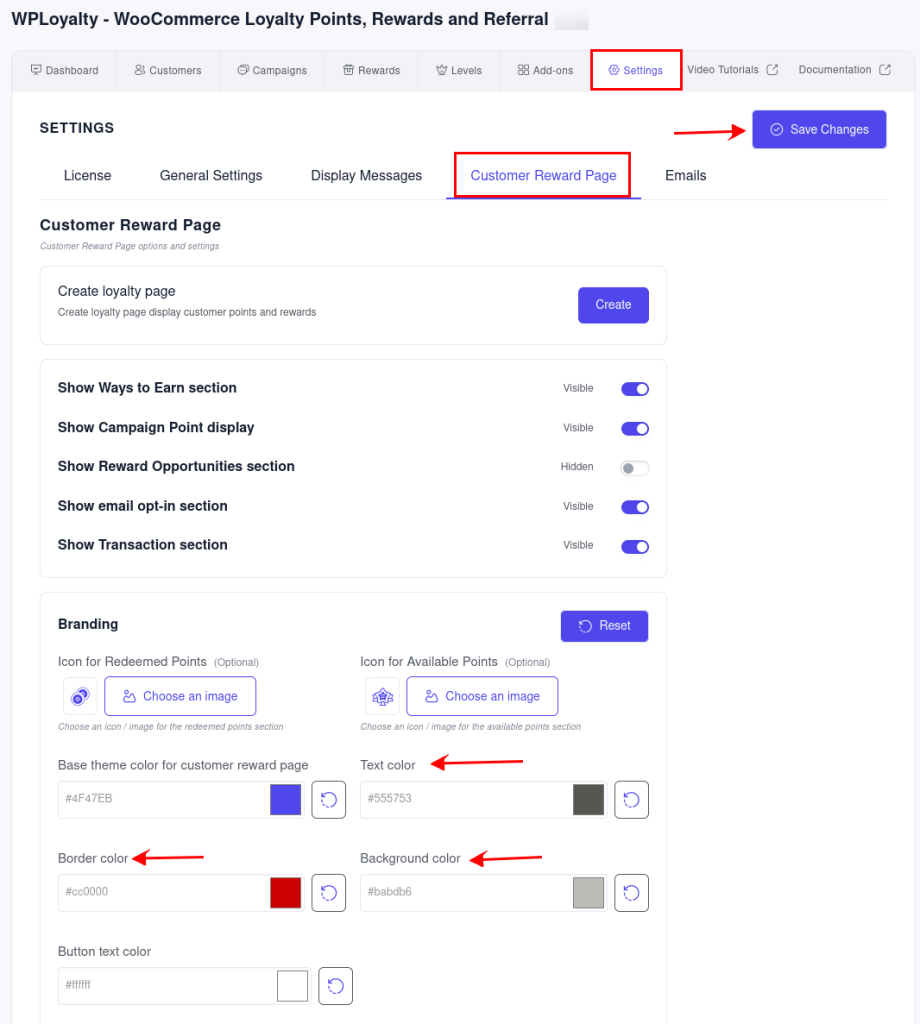Viewport: 920px width, 1024px height.
Task: Open Video Tutorials link
Action: (x=733, y=70)
